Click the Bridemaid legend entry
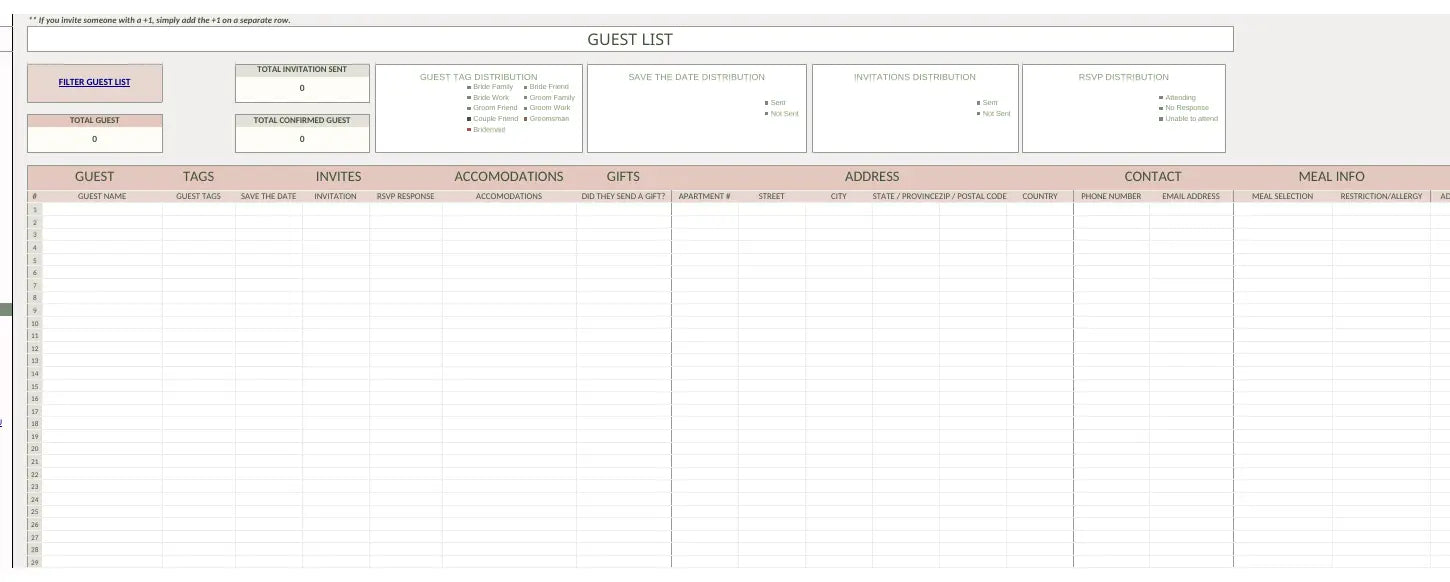This screenshot has height=582, width=1450. (x=486, y=130)
